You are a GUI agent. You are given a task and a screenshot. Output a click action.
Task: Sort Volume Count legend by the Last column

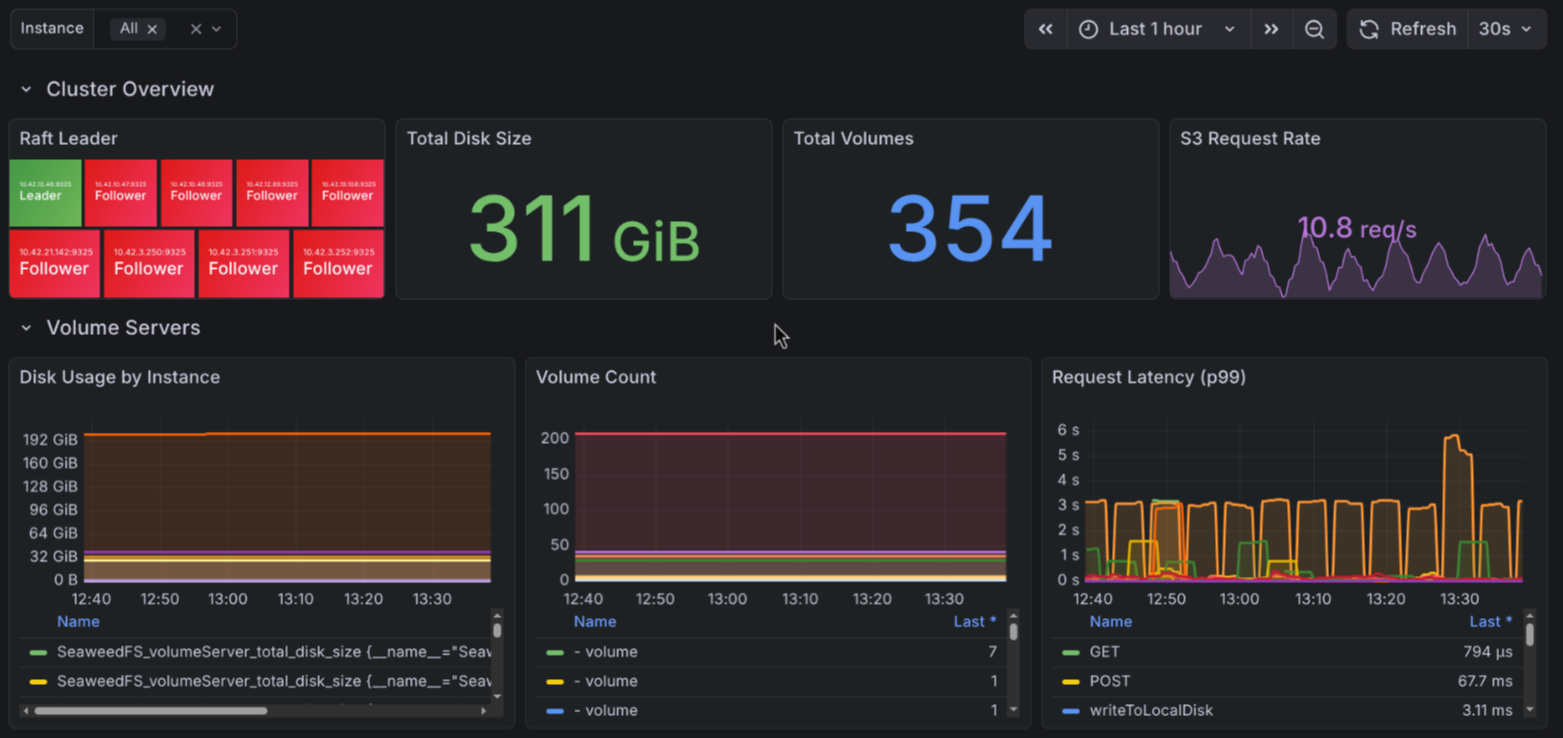click(974, 621)
